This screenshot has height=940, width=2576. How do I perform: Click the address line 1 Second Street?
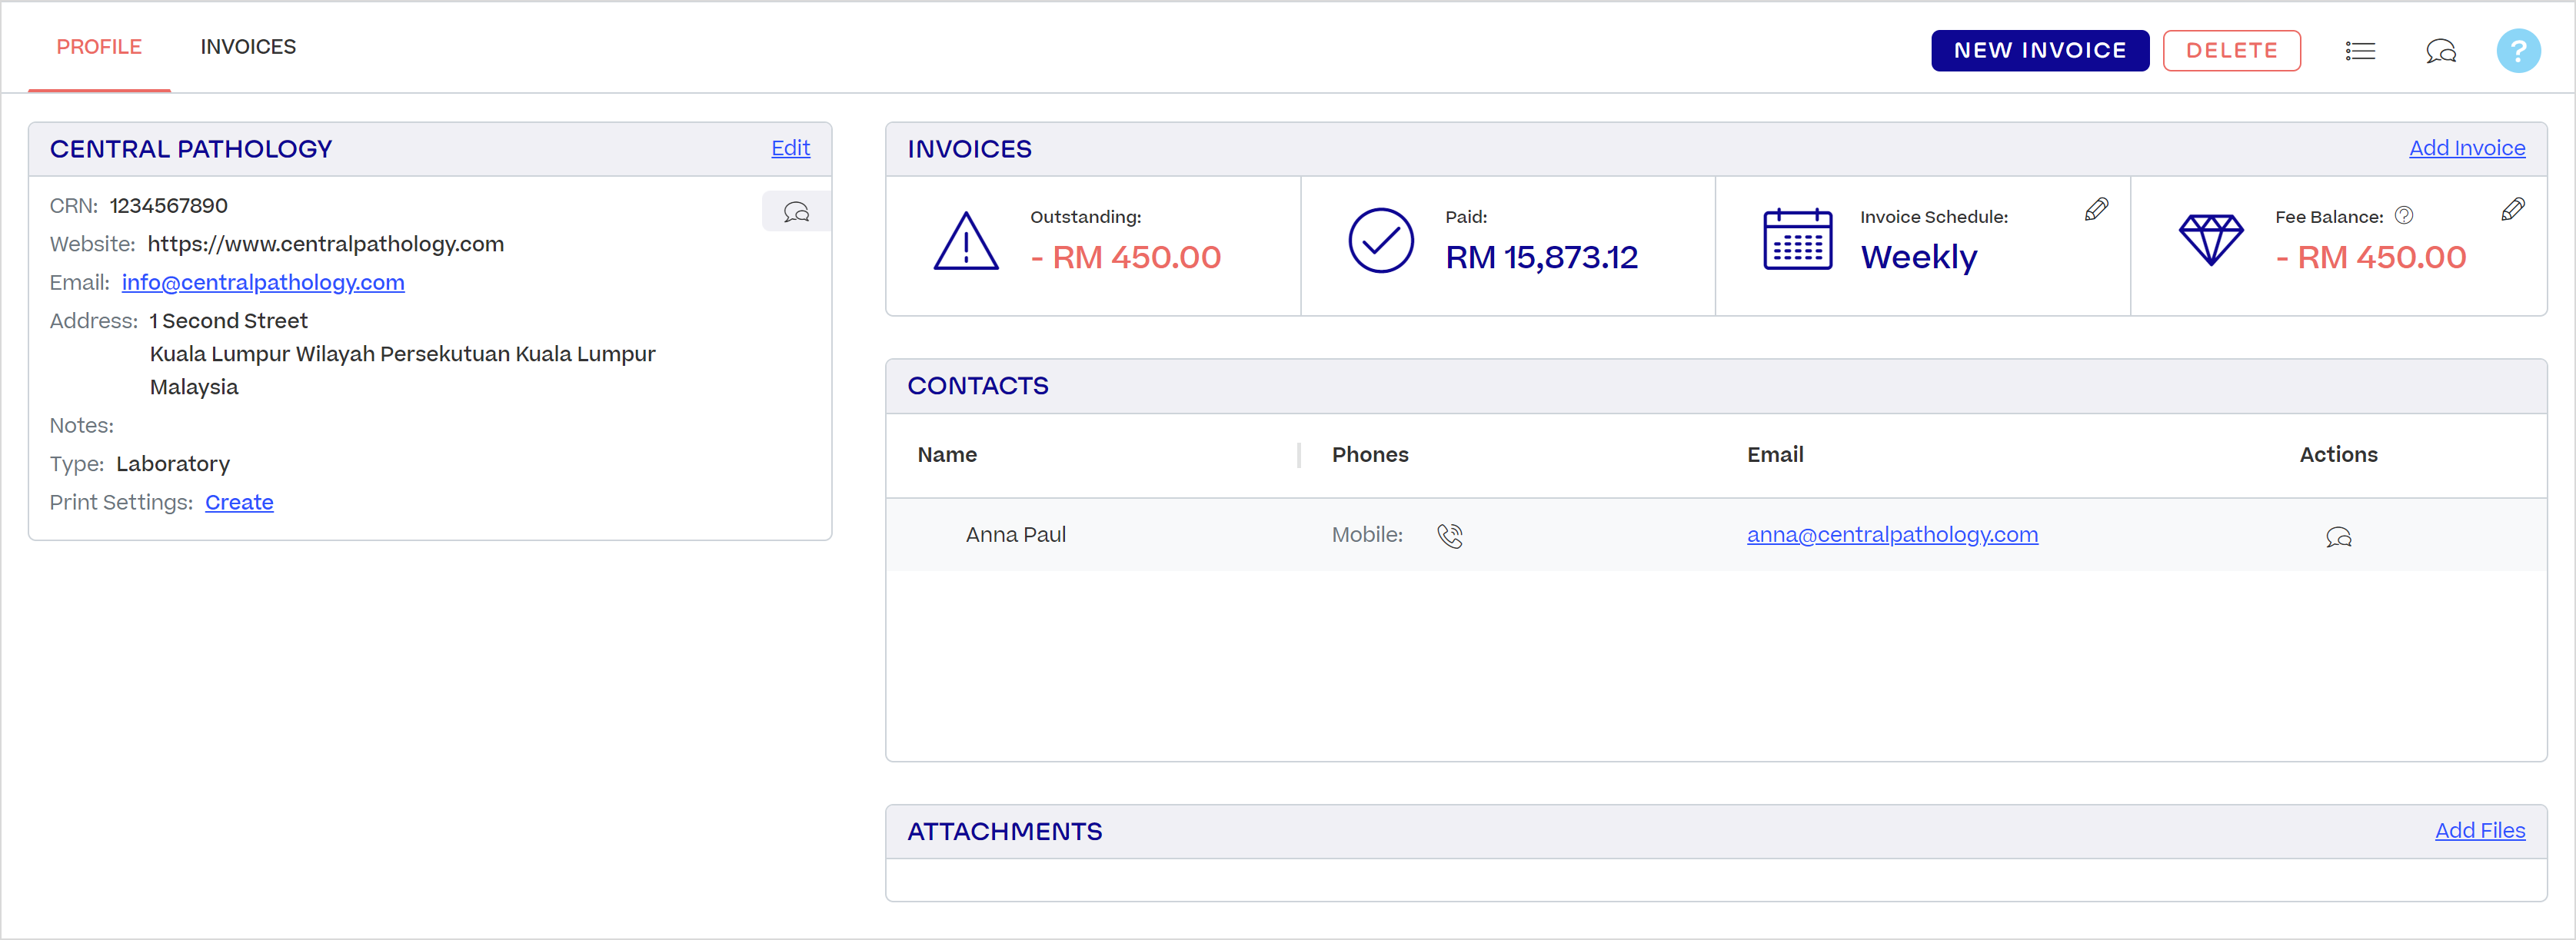point(229,321)
